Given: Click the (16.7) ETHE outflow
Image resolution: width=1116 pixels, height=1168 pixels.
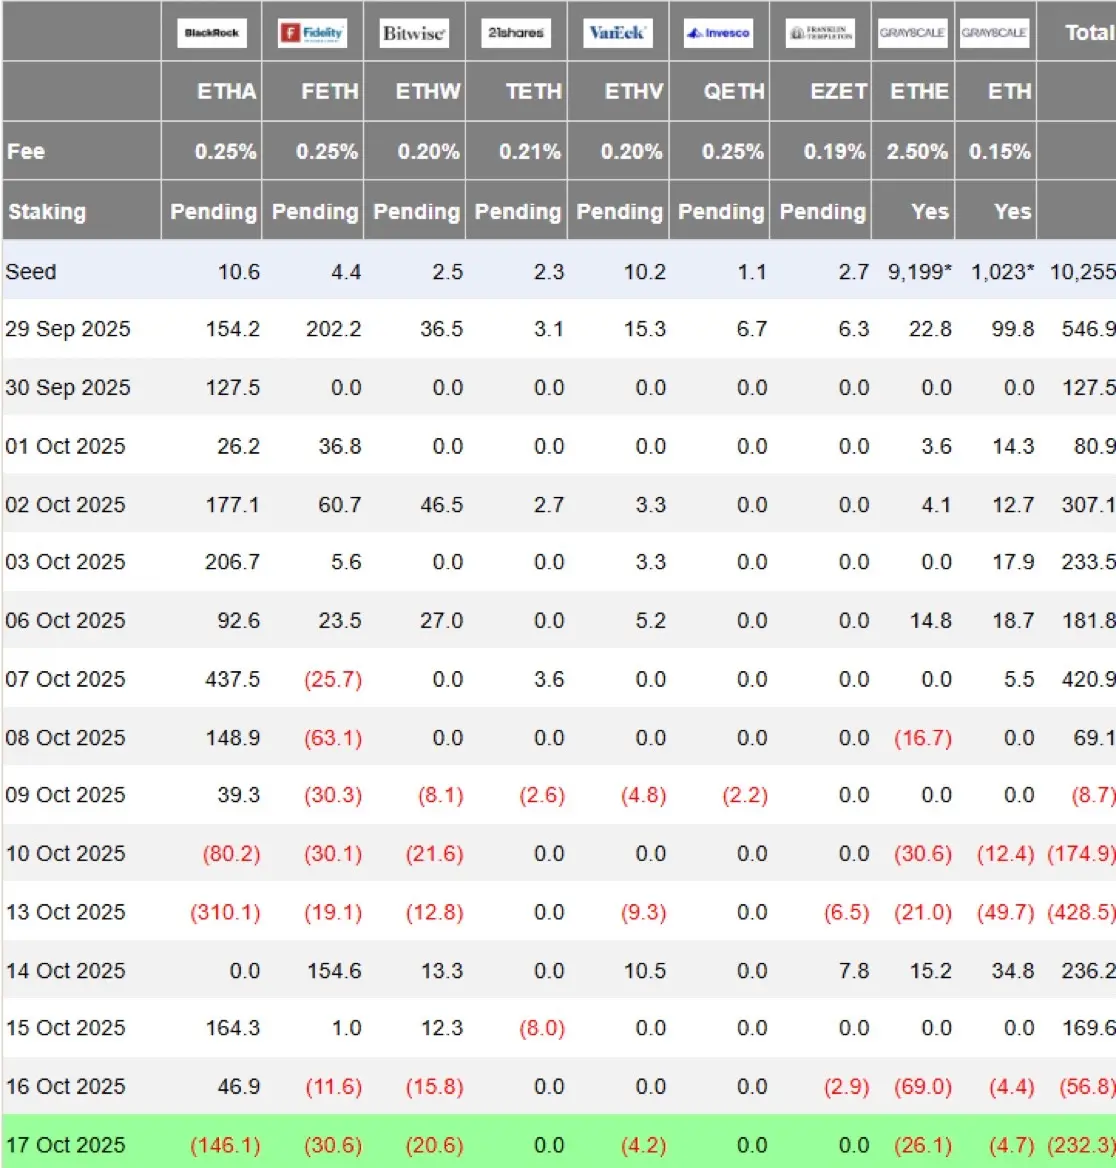Looking at the screenshot, I should 923,737.
